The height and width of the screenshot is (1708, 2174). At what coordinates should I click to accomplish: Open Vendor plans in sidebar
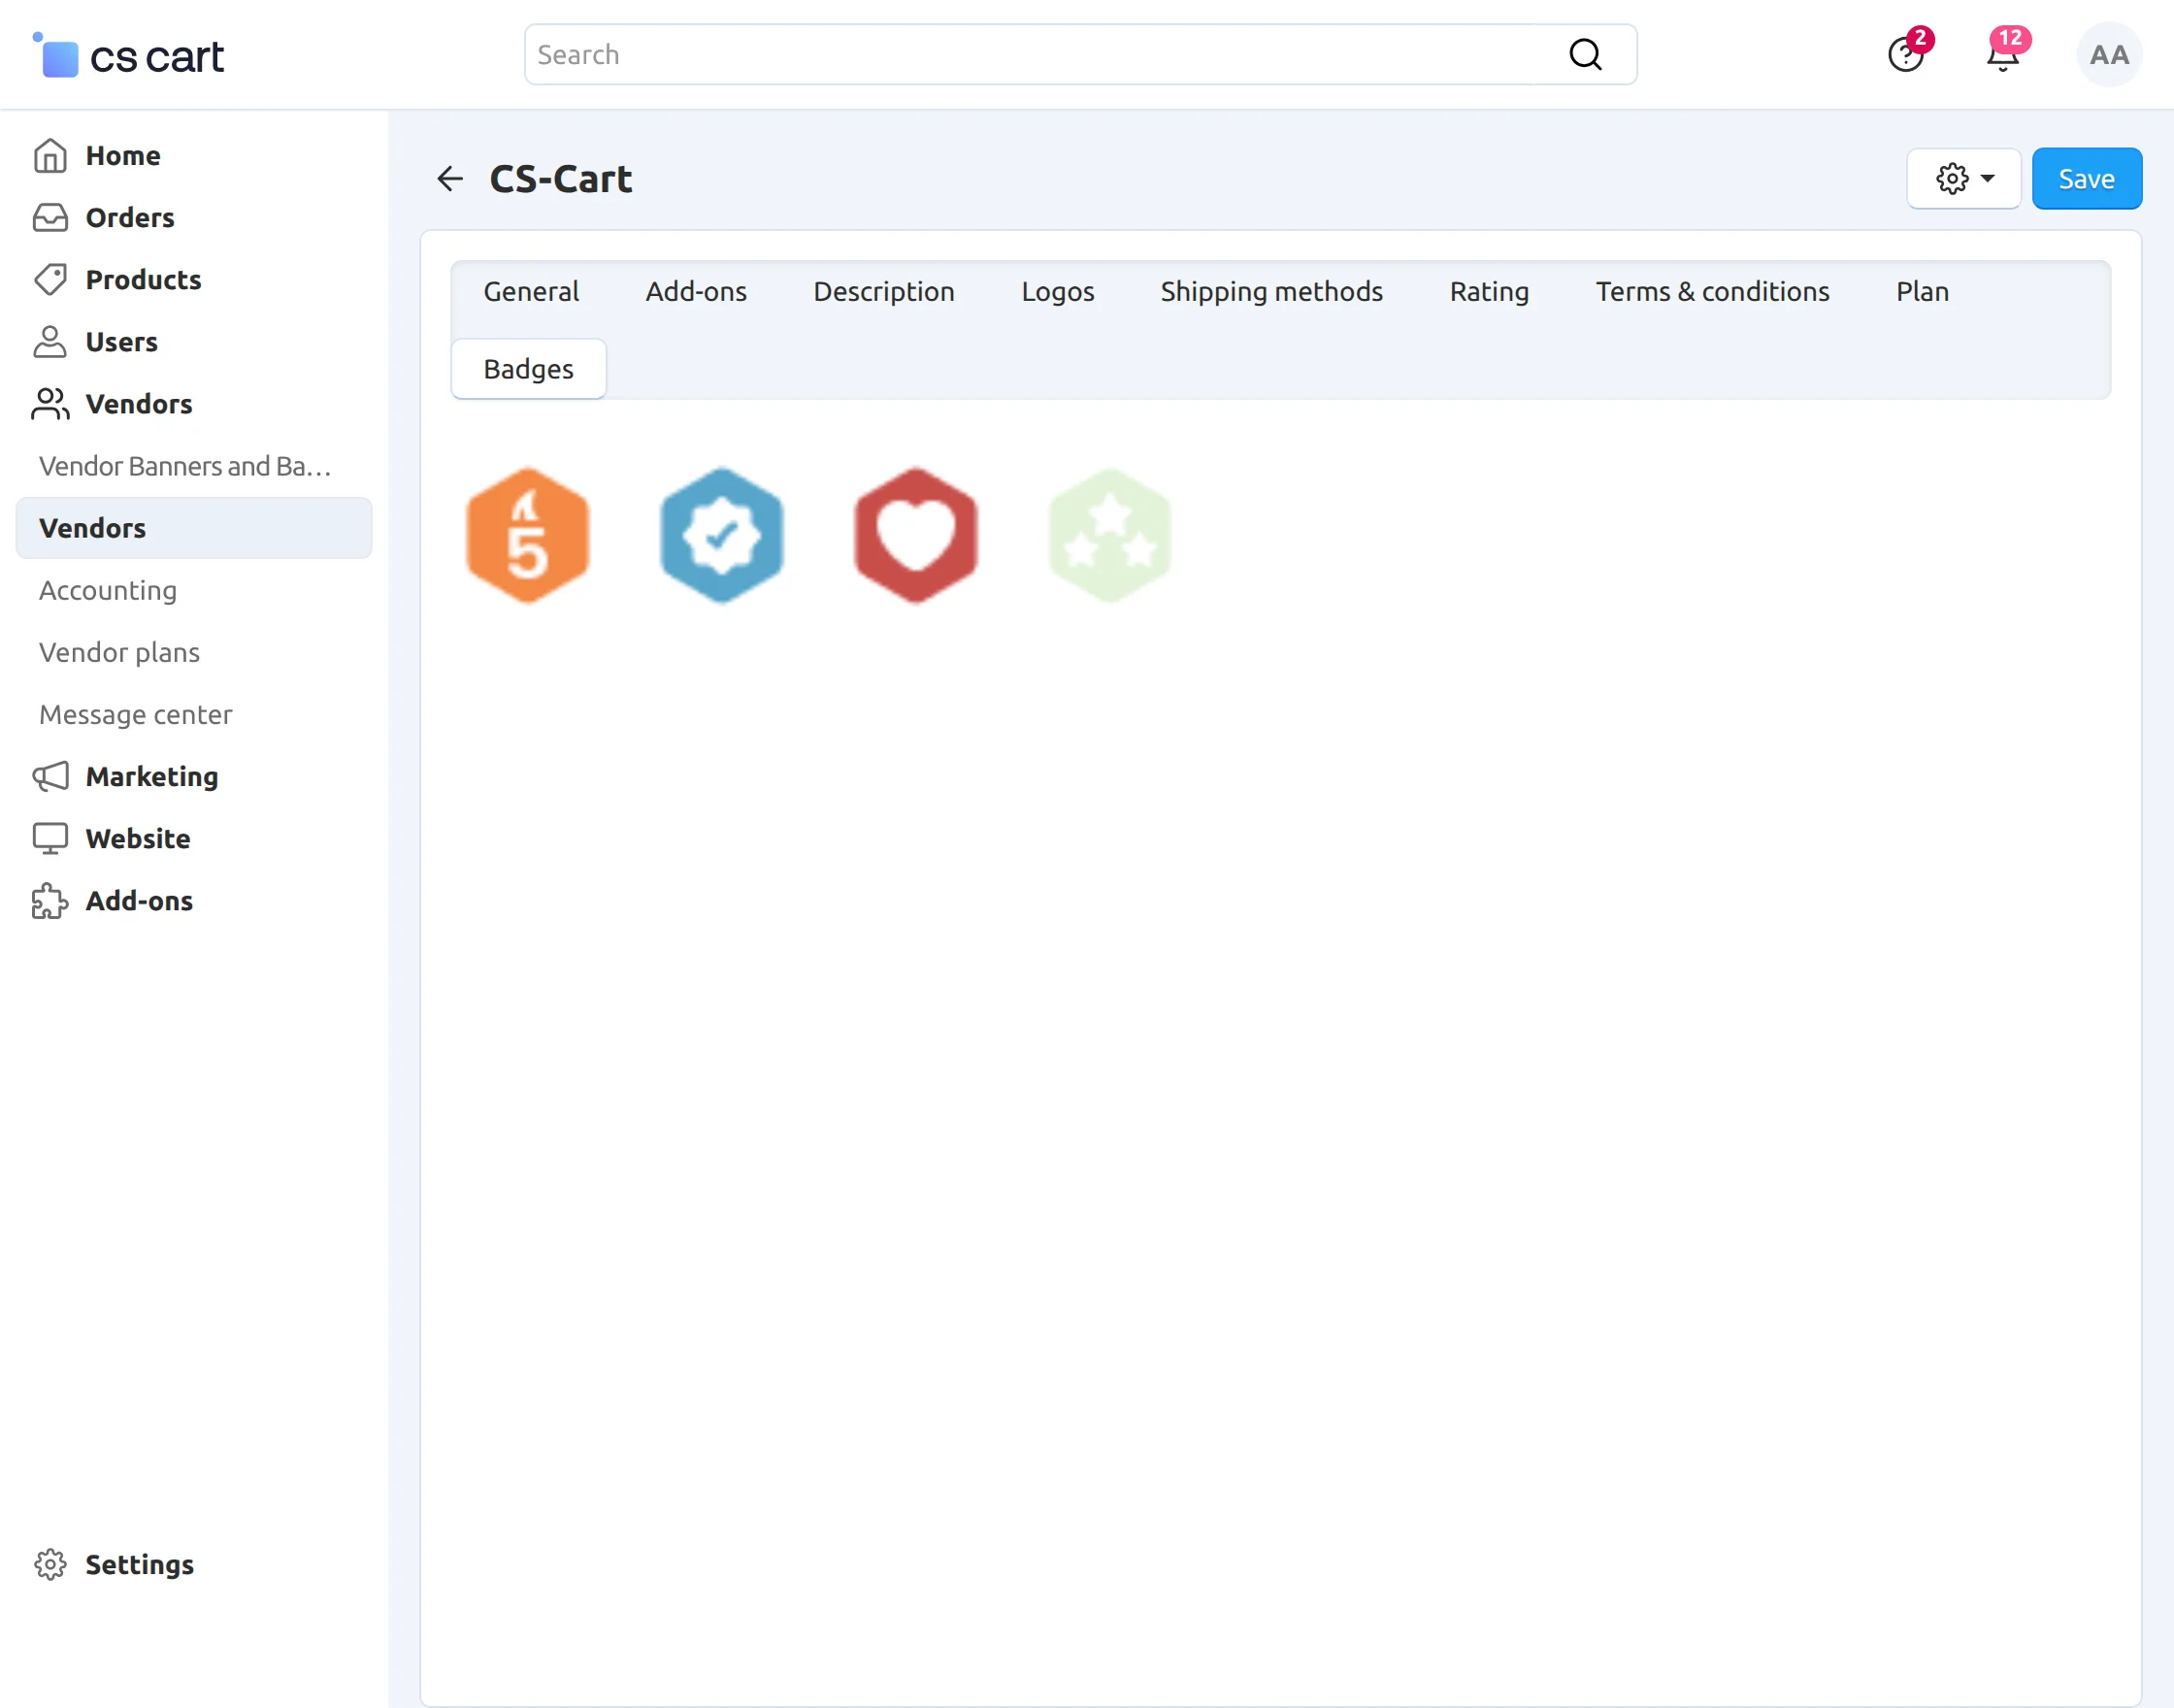(119, 653)
